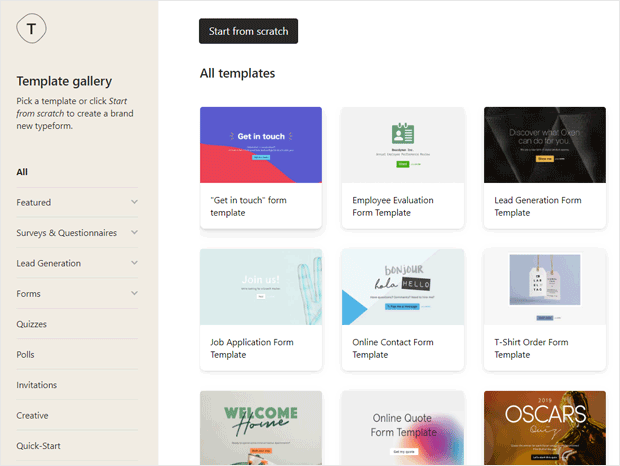Click the Typeform T logo icon
Viewport: 620px width, 466px height.
(31, 28)
